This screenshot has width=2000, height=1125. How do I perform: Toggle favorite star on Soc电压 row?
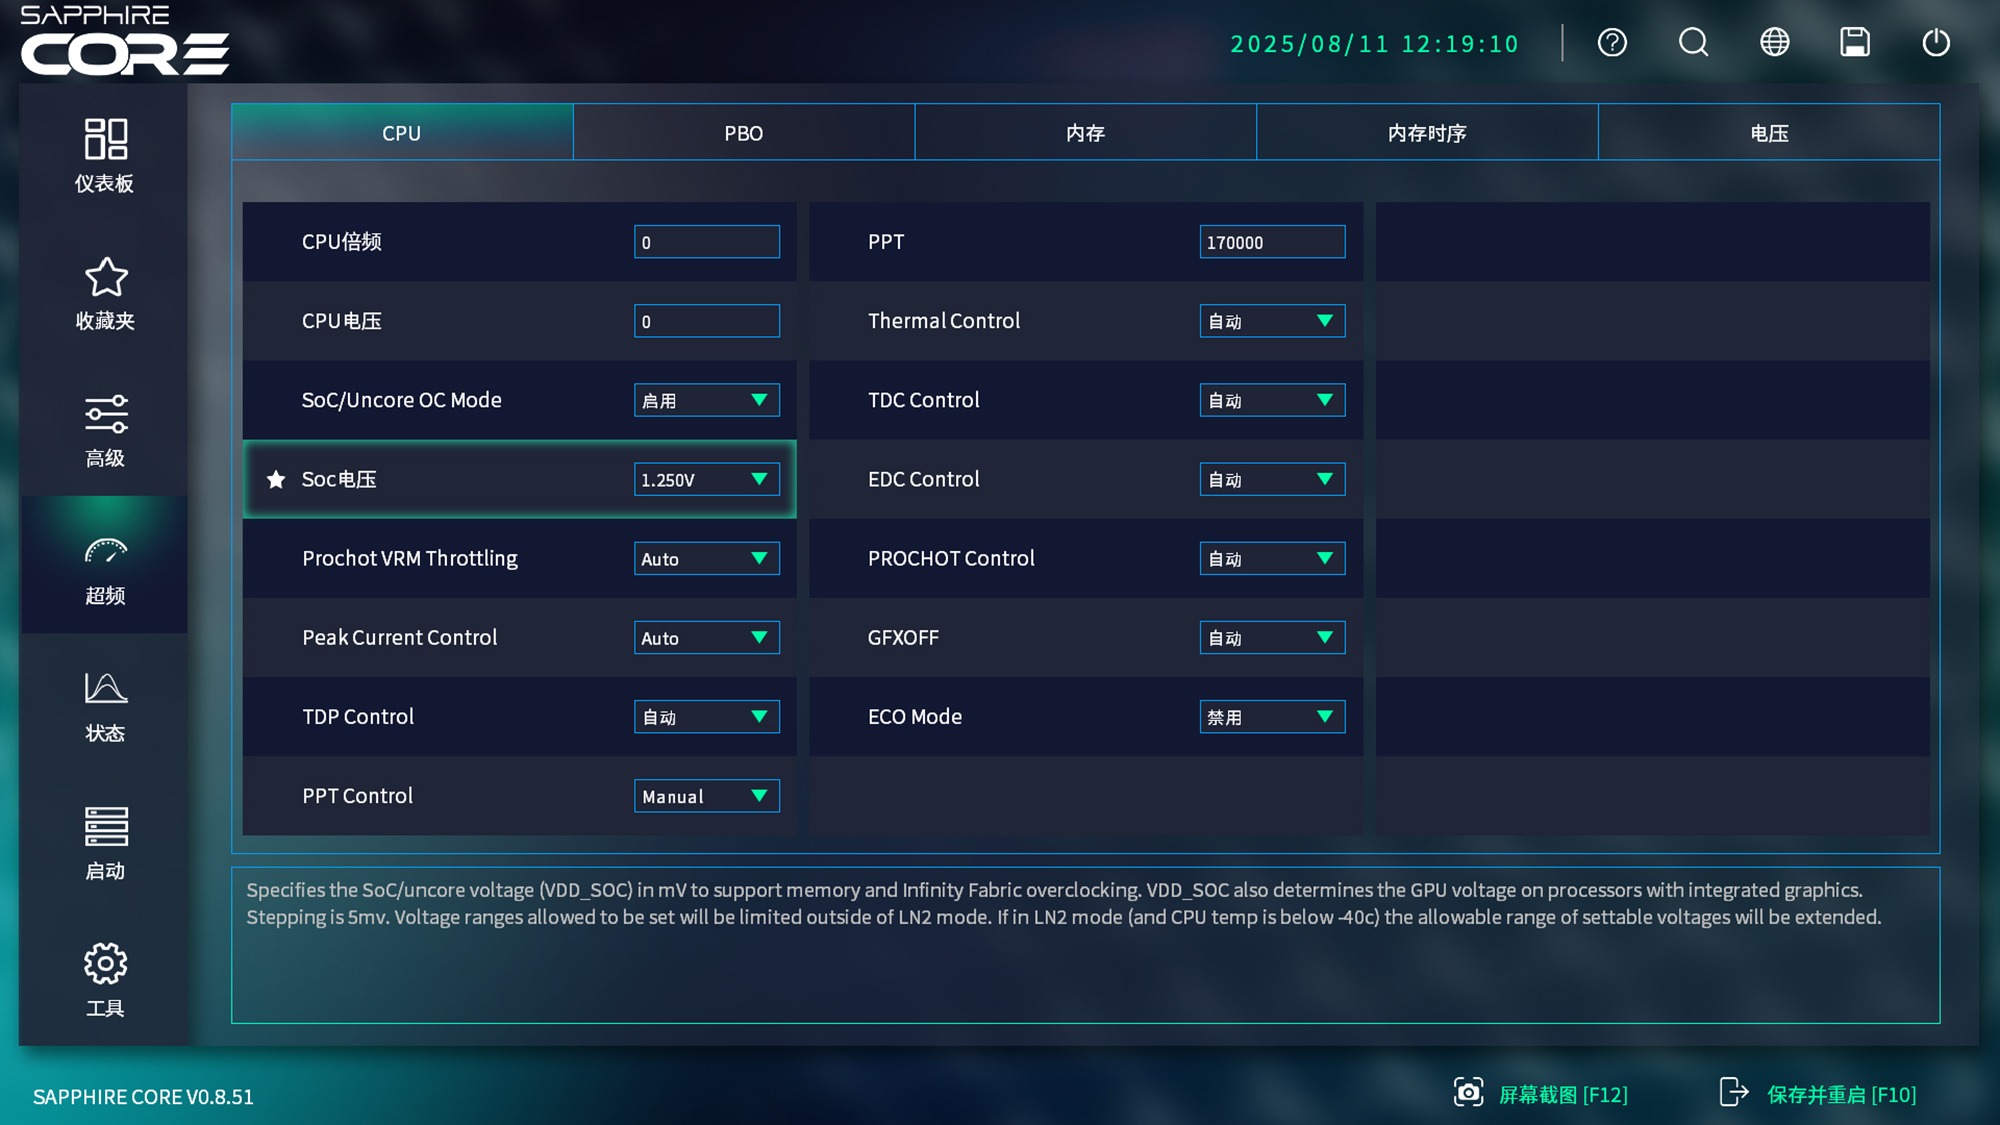coord(276,480)
